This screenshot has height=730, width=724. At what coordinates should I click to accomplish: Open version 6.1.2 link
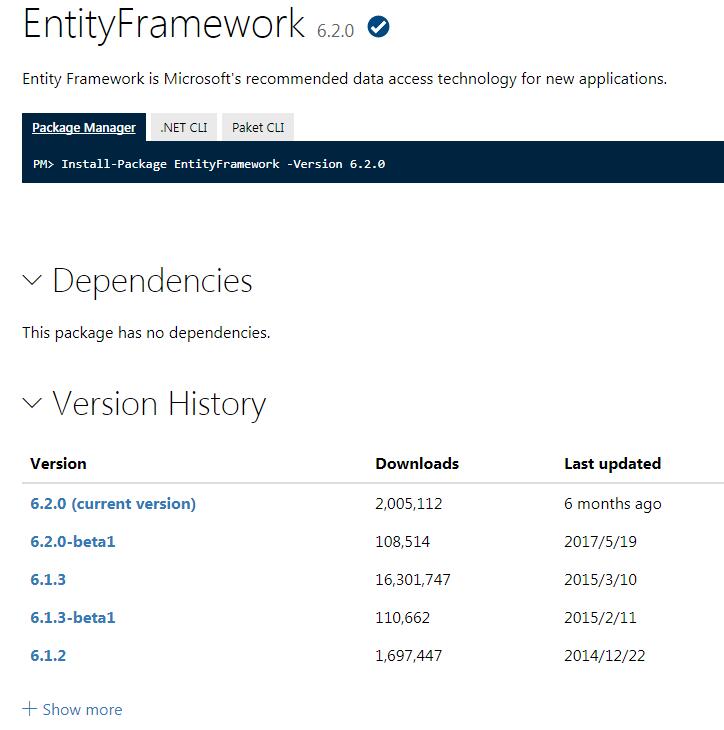pos(48,656)
